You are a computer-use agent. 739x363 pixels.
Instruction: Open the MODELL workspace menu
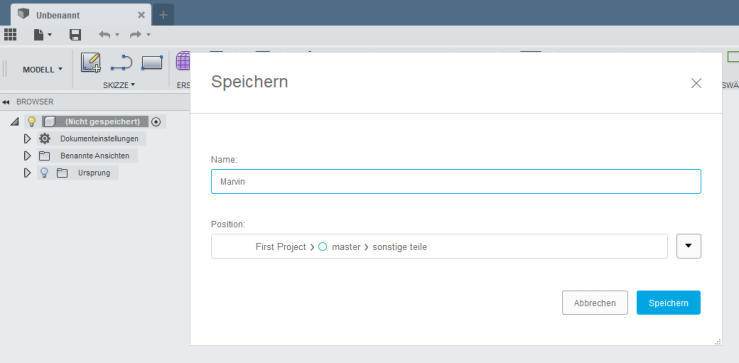click(x=42, y=69)
